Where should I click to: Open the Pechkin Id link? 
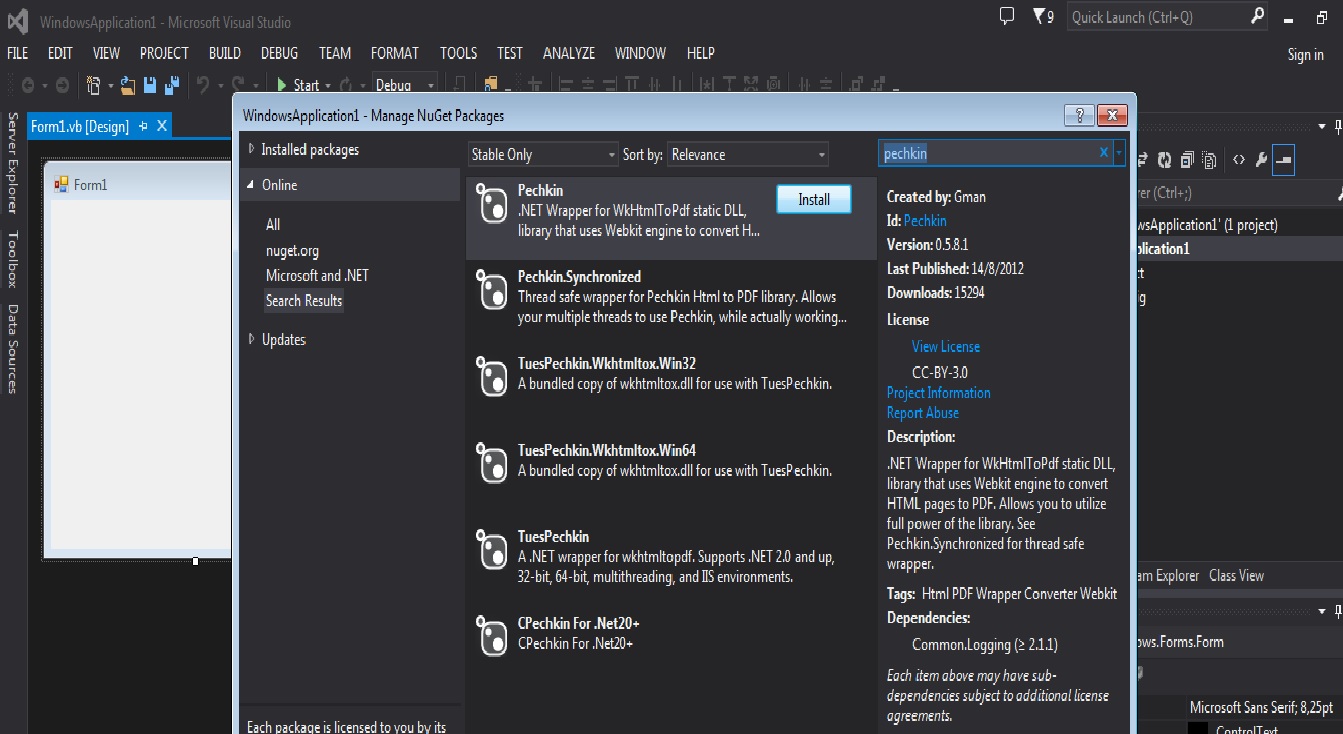925,221
